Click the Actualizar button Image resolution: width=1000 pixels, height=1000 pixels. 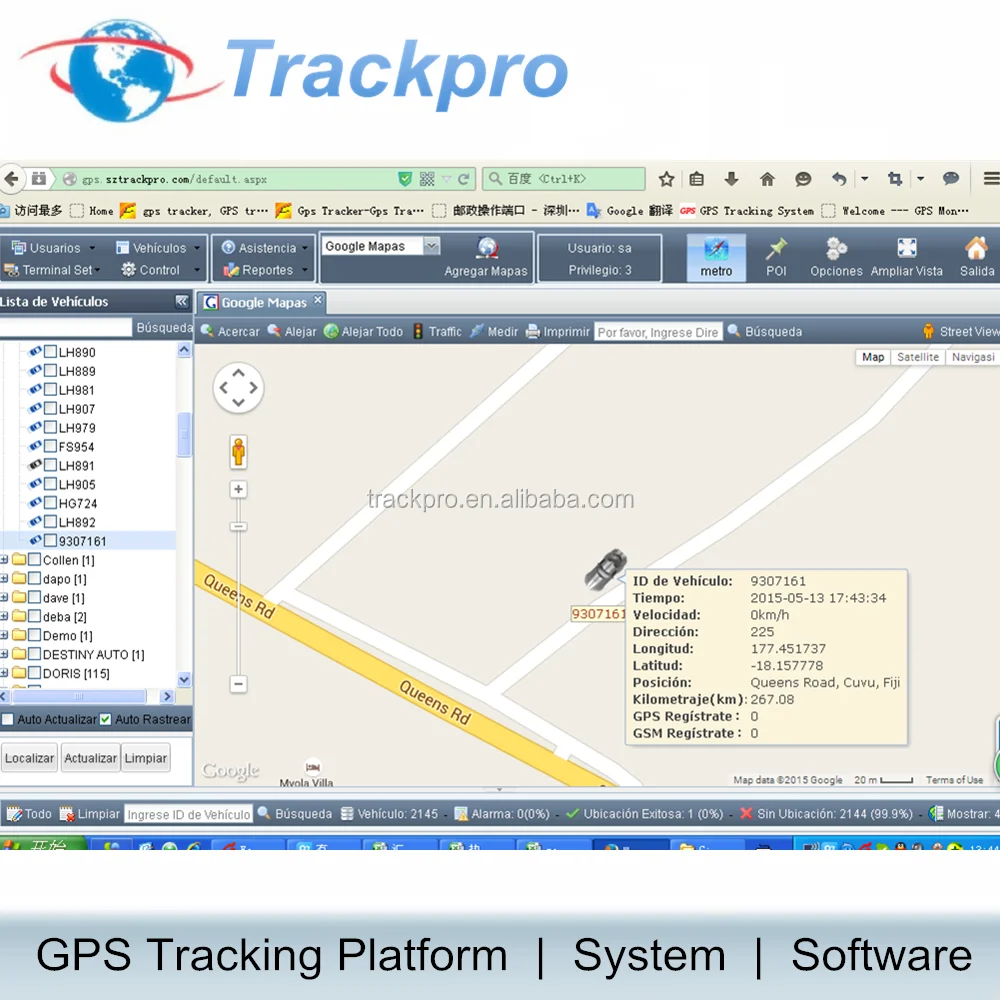coord(90,758)
